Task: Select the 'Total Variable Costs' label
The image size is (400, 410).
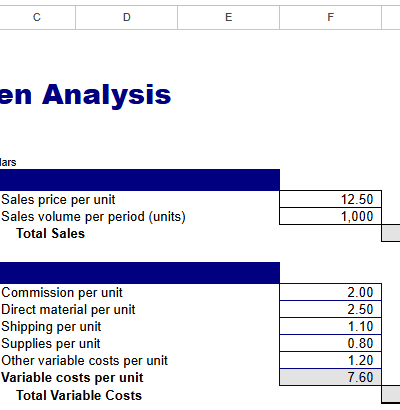Action: pos(79,395)
